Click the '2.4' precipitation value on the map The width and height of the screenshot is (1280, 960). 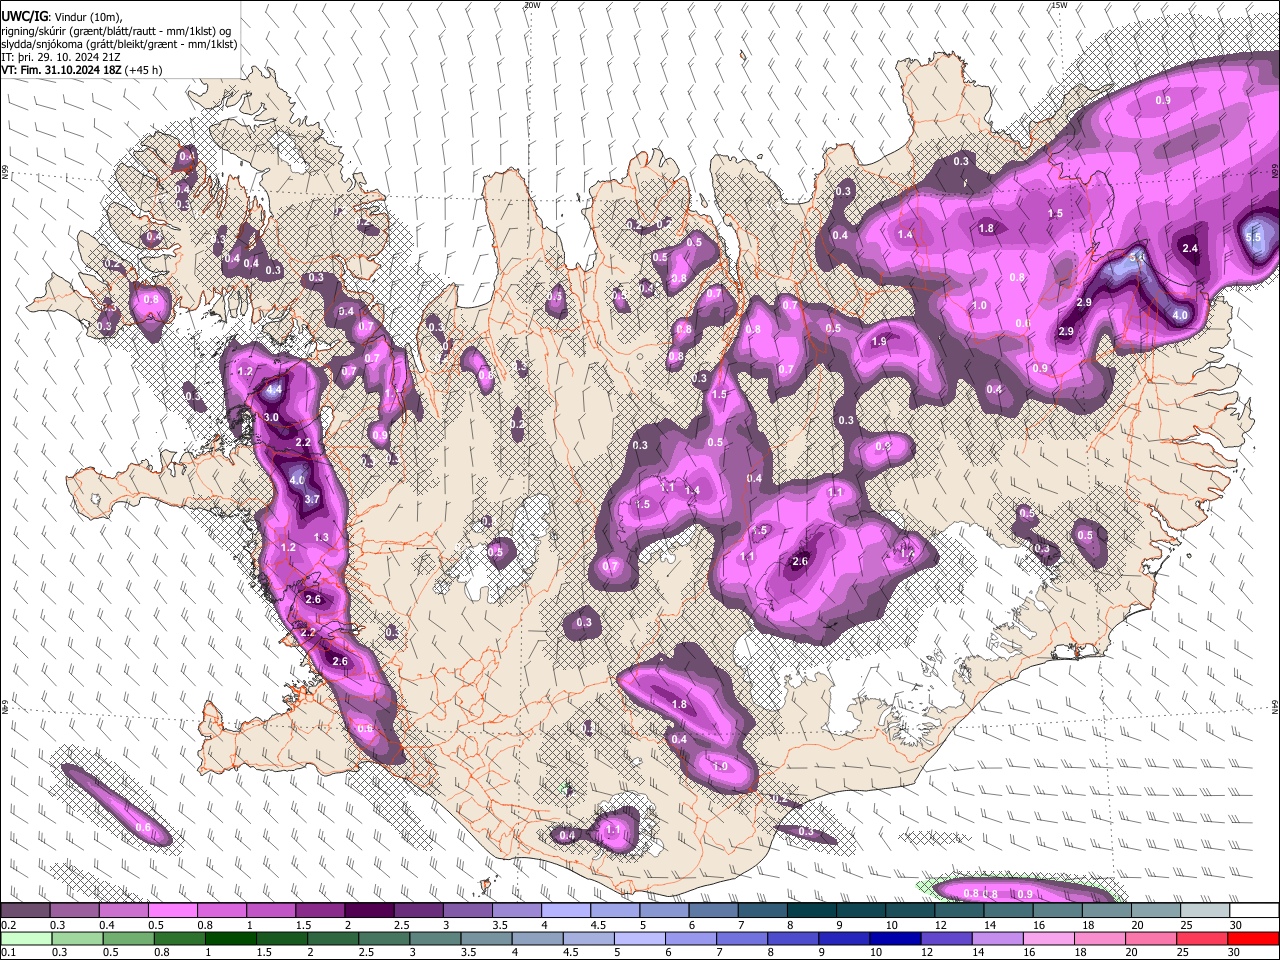(1190, 248)
